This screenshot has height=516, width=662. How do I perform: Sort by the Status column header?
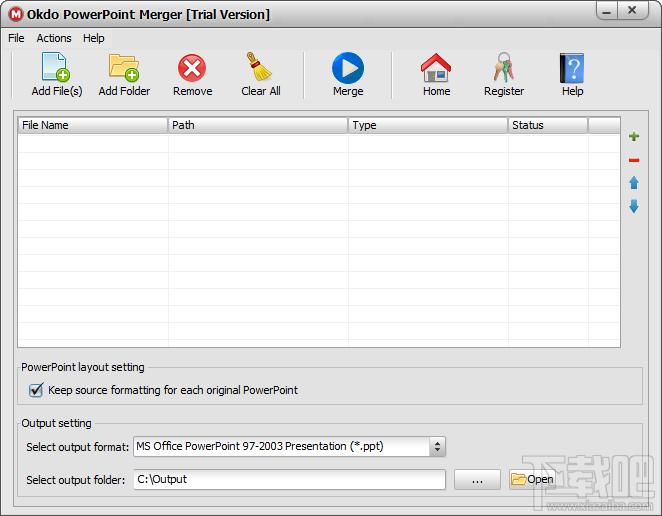pos(548,125)
